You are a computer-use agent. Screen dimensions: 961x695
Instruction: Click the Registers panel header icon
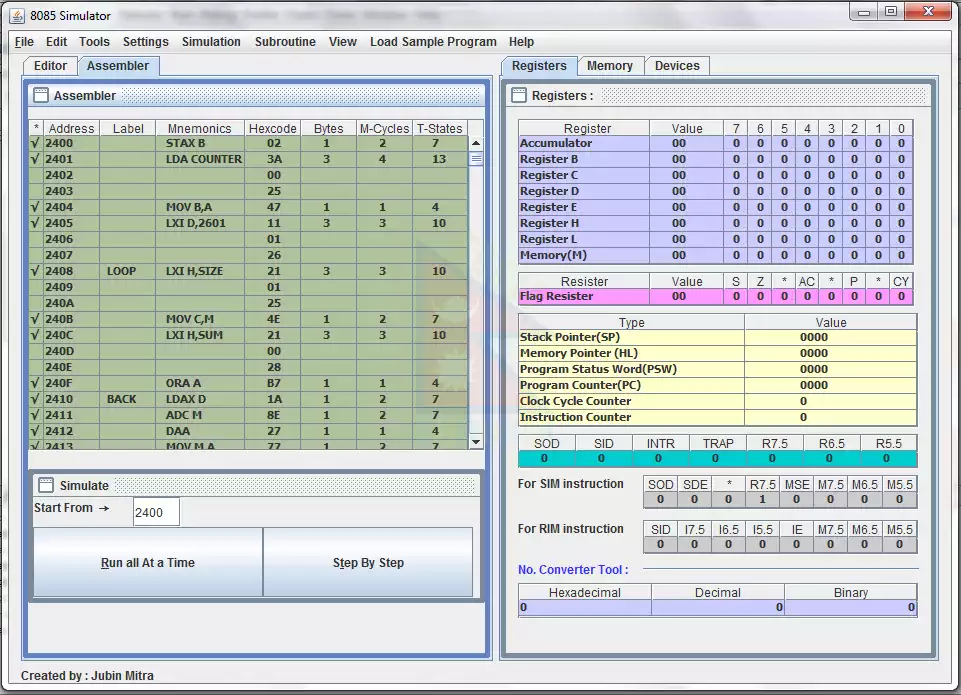click(517, 96)
